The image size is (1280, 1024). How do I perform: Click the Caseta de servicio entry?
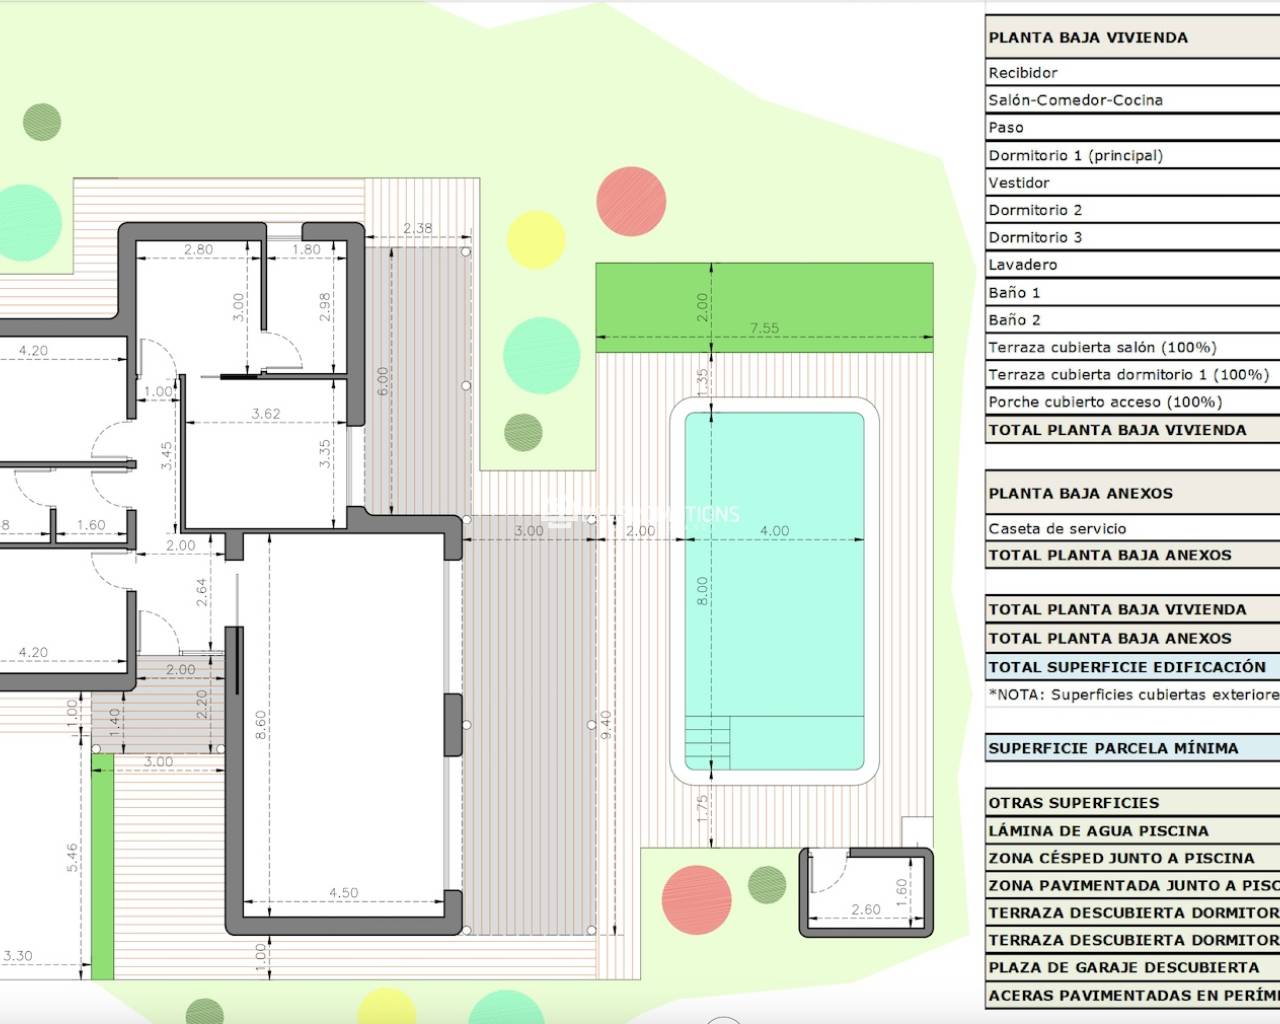(1057, 527)
